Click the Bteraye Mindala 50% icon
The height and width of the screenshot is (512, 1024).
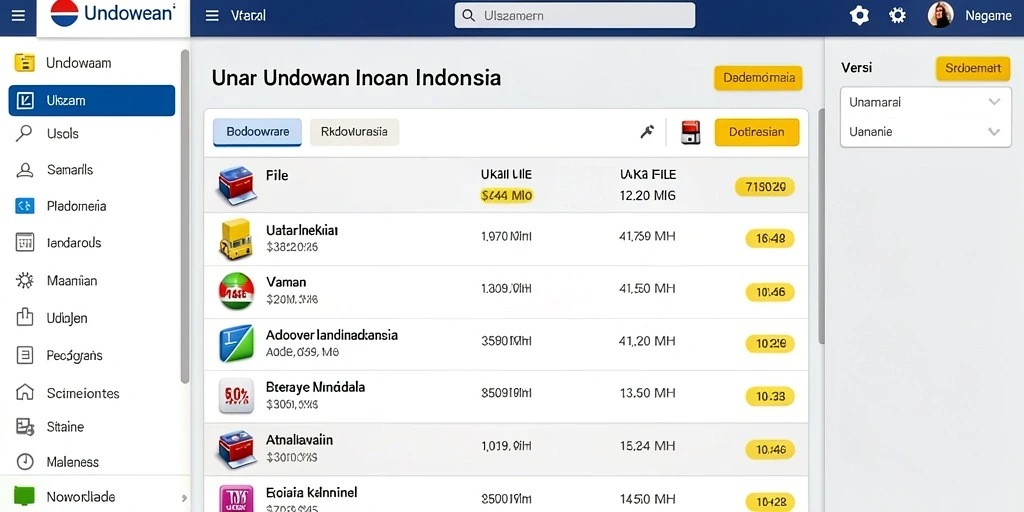[x=236, y=396]
